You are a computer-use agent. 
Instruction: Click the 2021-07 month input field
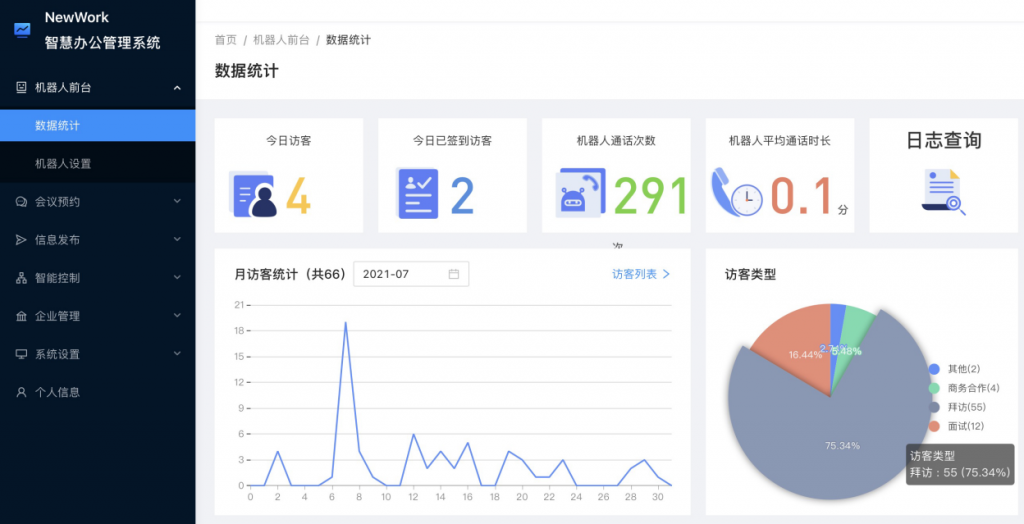pos(400,274)
